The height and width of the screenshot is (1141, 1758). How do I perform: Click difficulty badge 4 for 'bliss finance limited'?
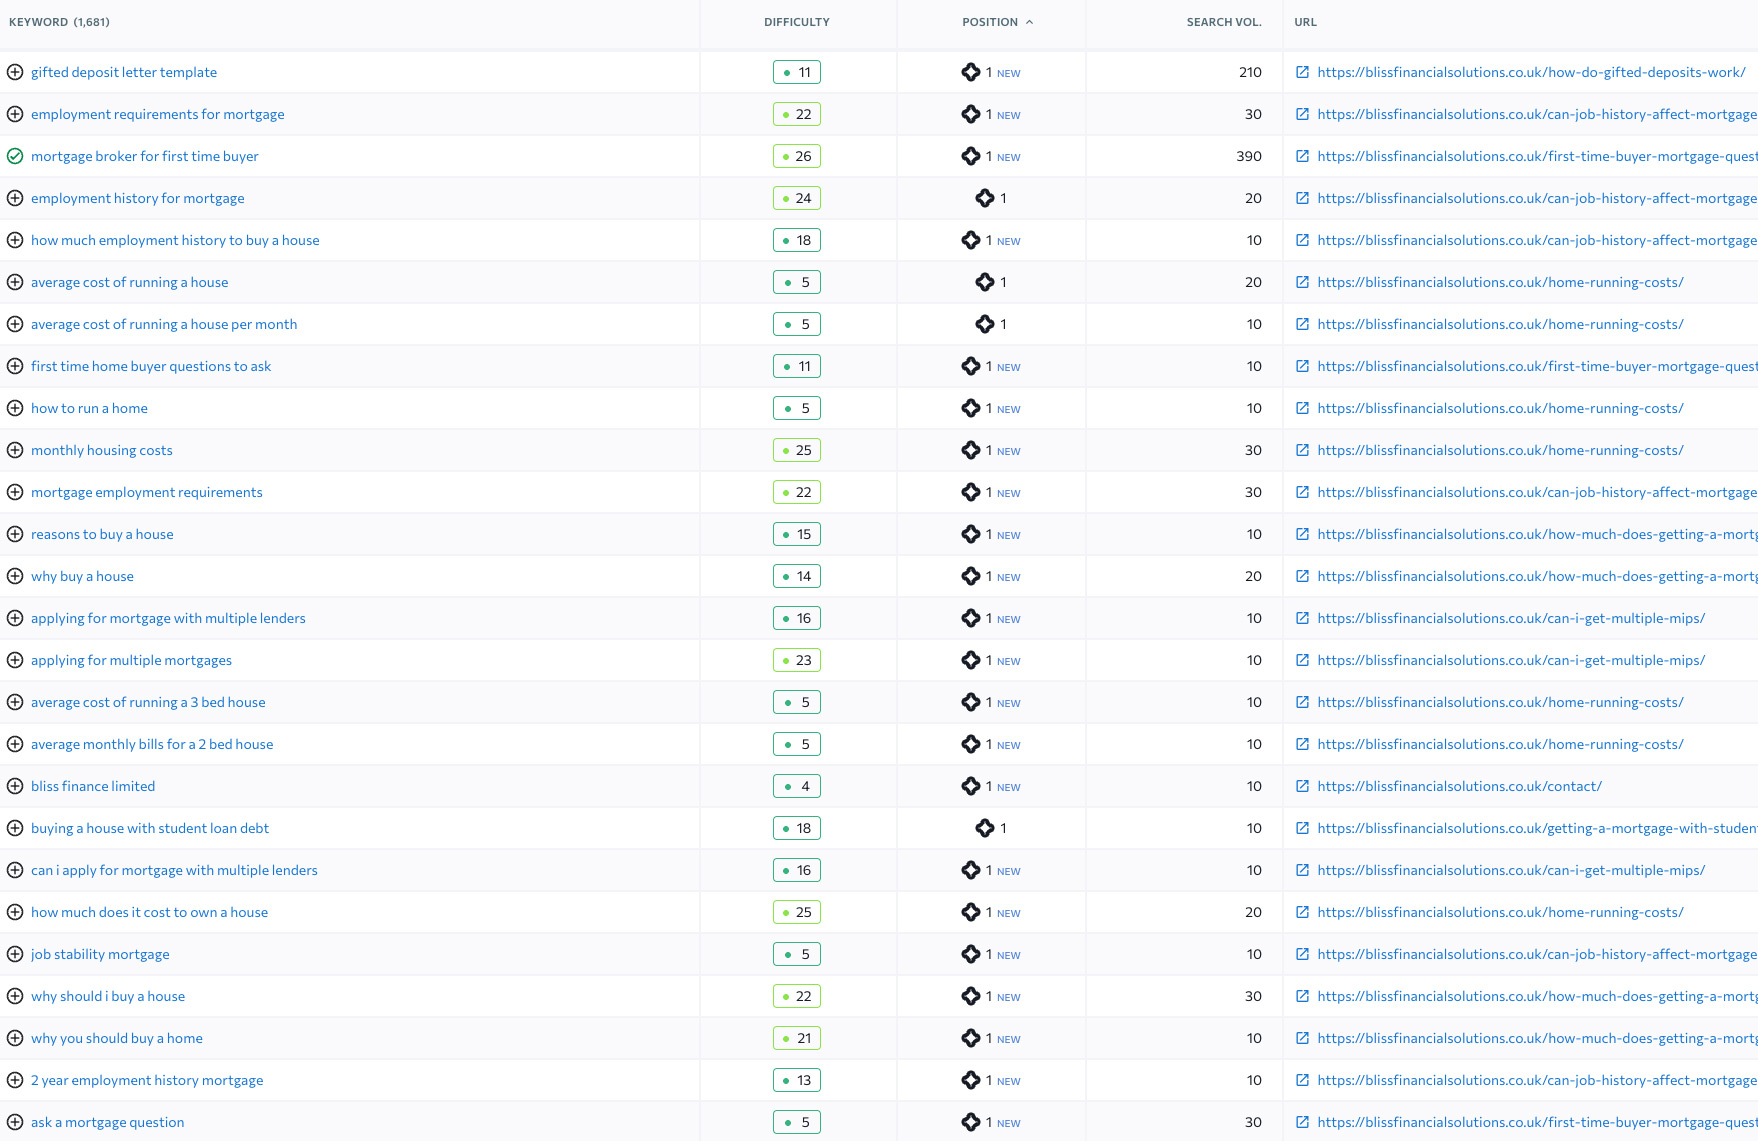[x=797, y=786]
